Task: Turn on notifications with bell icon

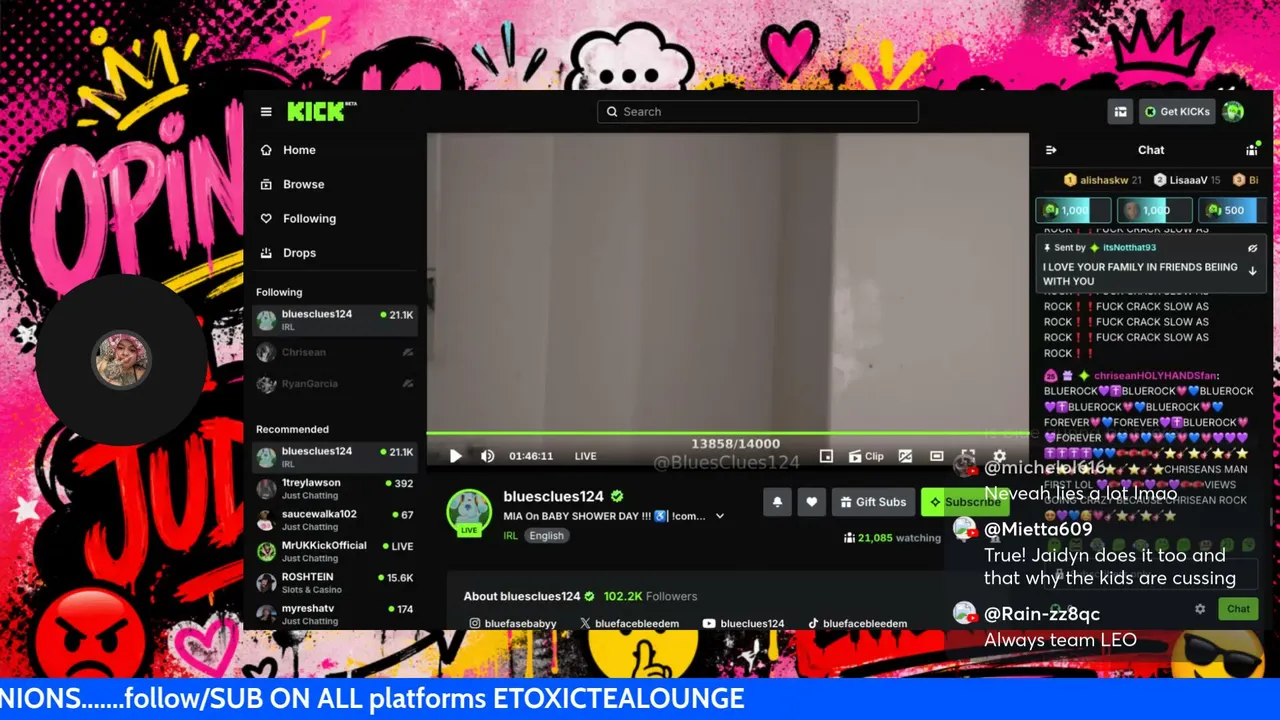Action: click(x=777, y=502)
